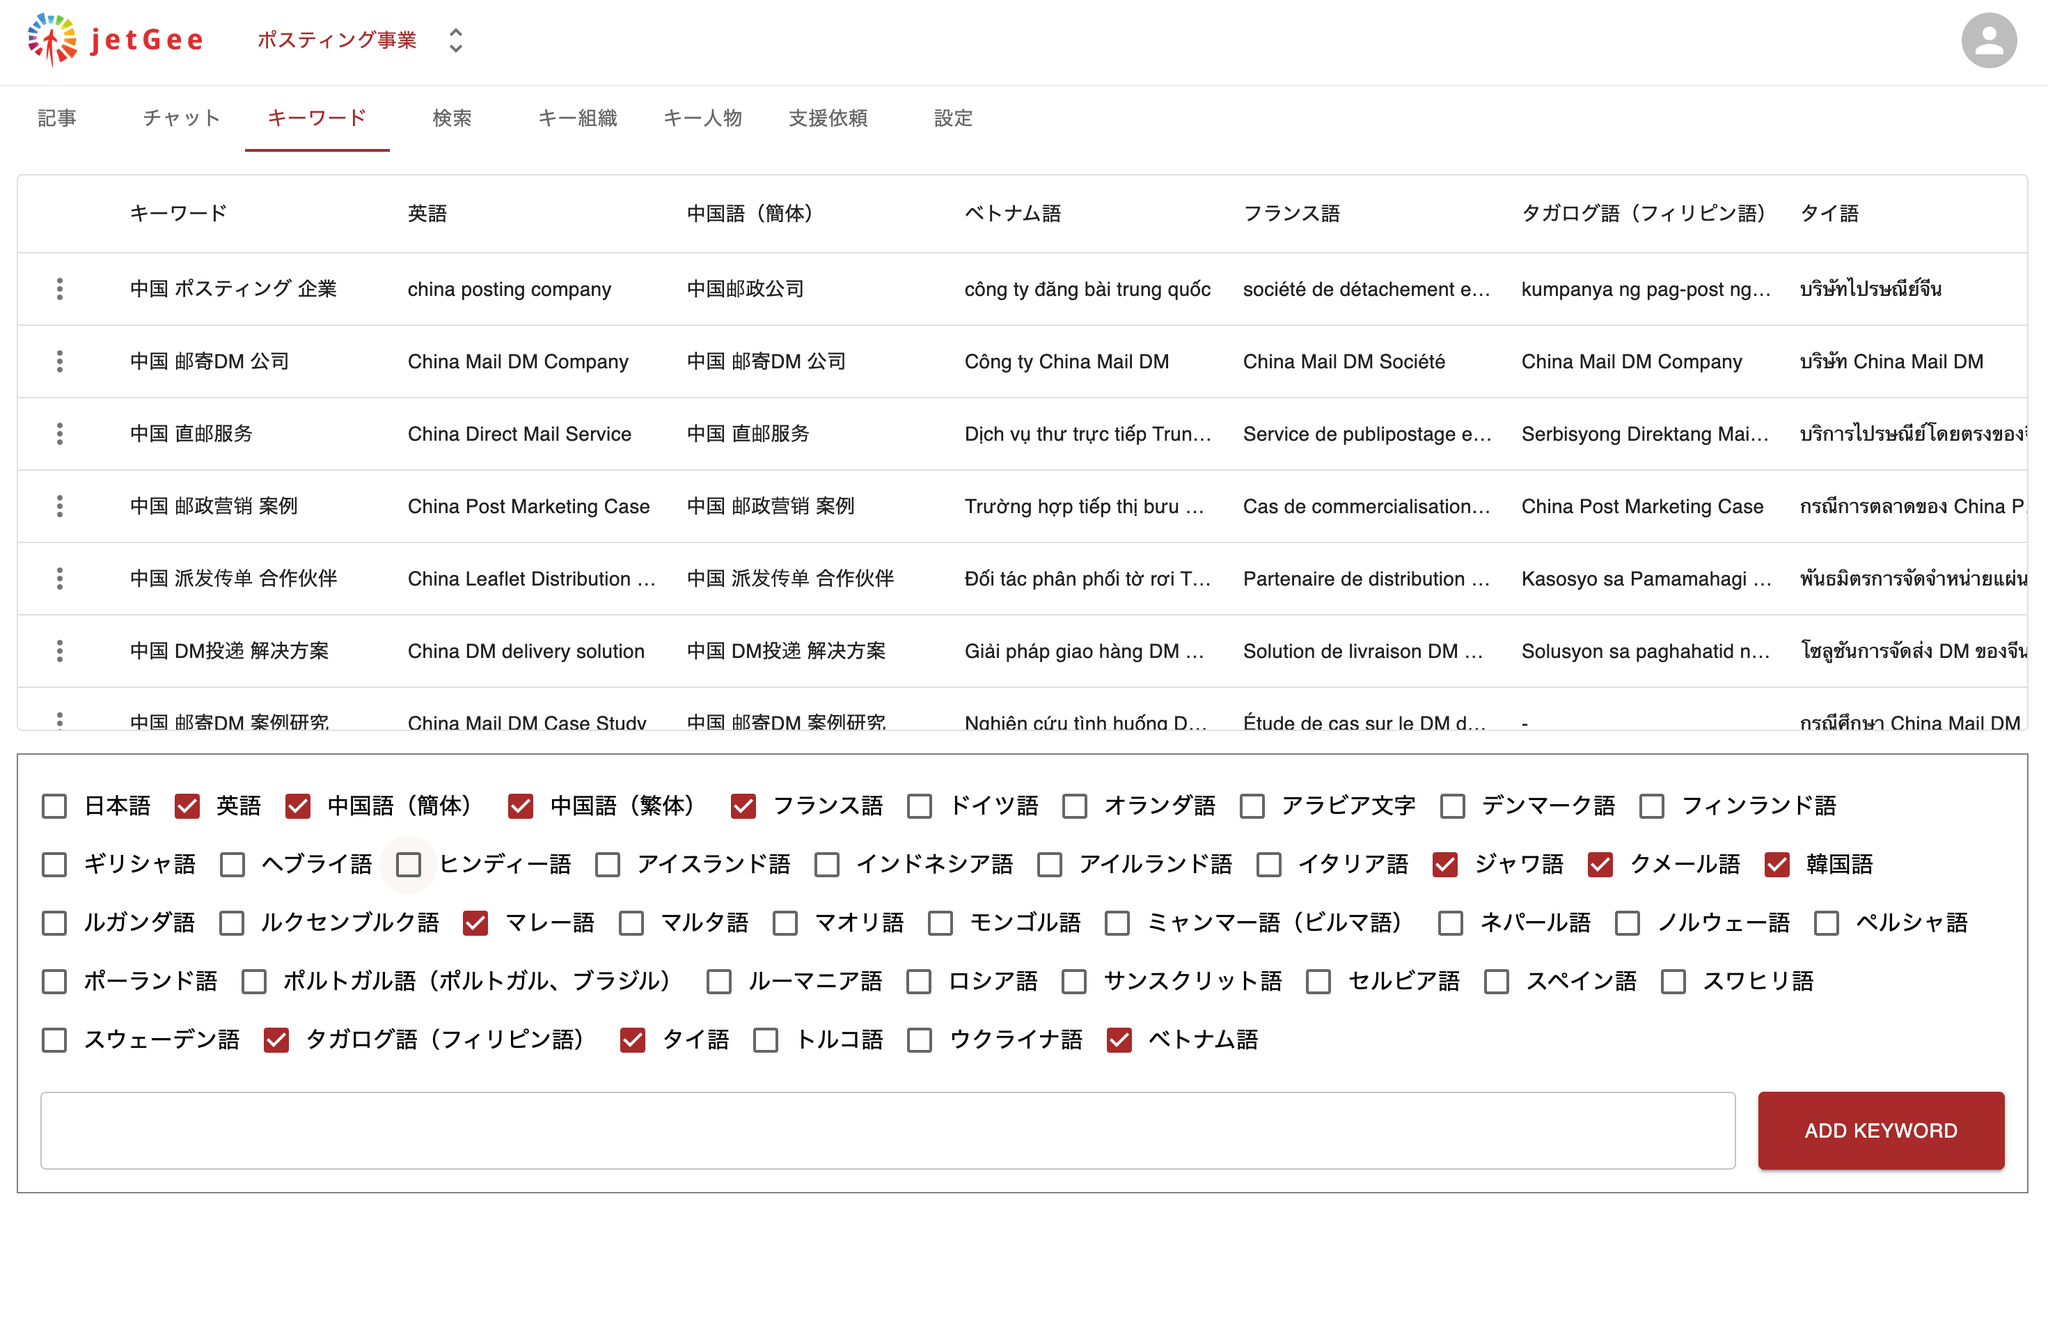
Task: Click the up-down arrows beside project name
Action: (456, 40)
